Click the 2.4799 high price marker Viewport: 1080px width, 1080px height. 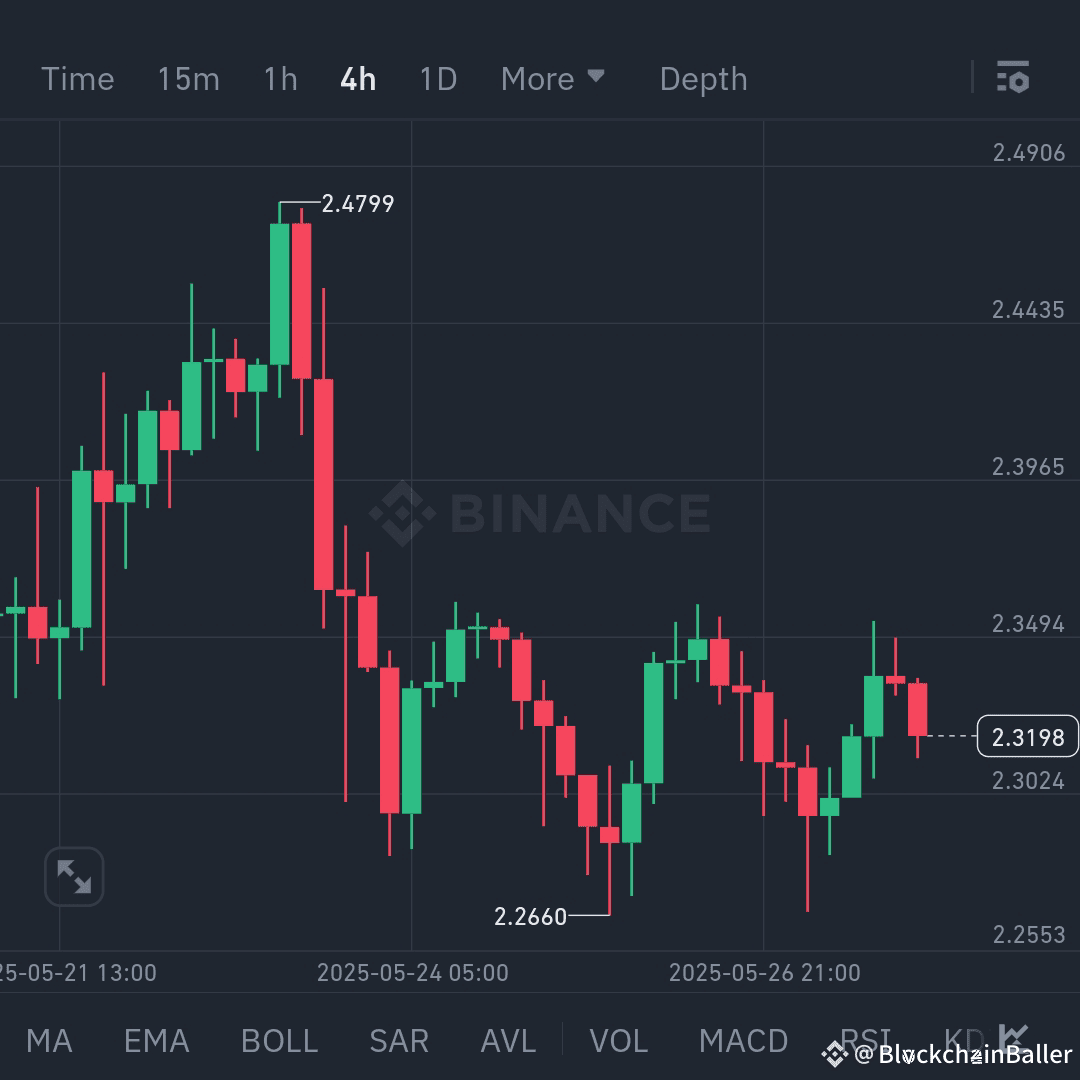(x=360, y=204)
